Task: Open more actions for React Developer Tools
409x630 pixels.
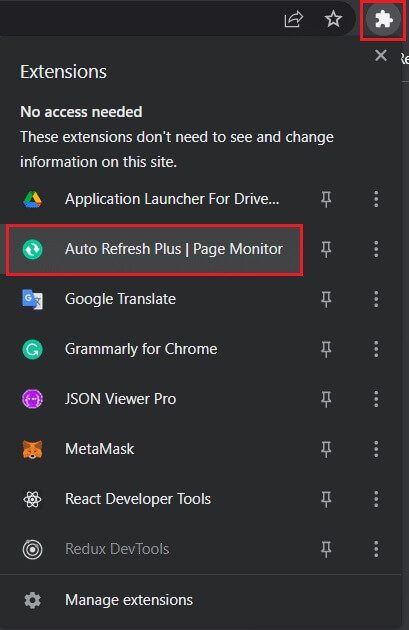Action: (x=376, y=499)
